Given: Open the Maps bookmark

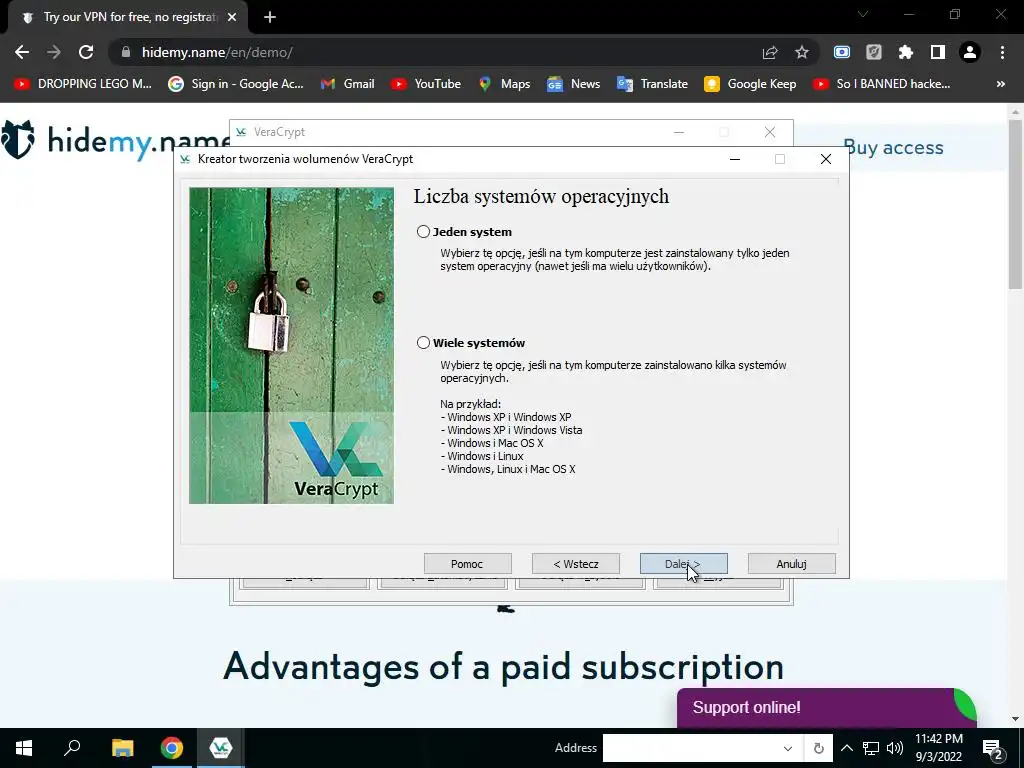Looking at the screenshot, I should tap(504, 84).
